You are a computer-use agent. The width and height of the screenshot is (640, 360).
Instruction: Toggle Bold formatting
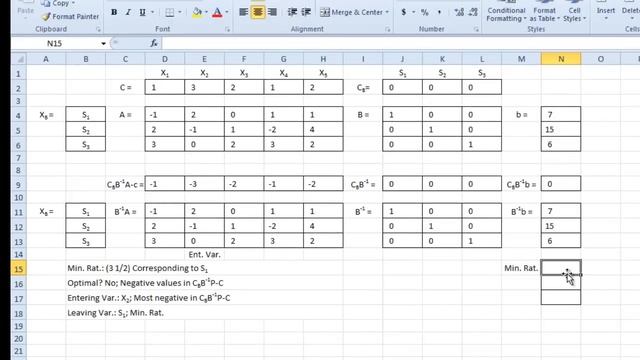tap(114, 12)
